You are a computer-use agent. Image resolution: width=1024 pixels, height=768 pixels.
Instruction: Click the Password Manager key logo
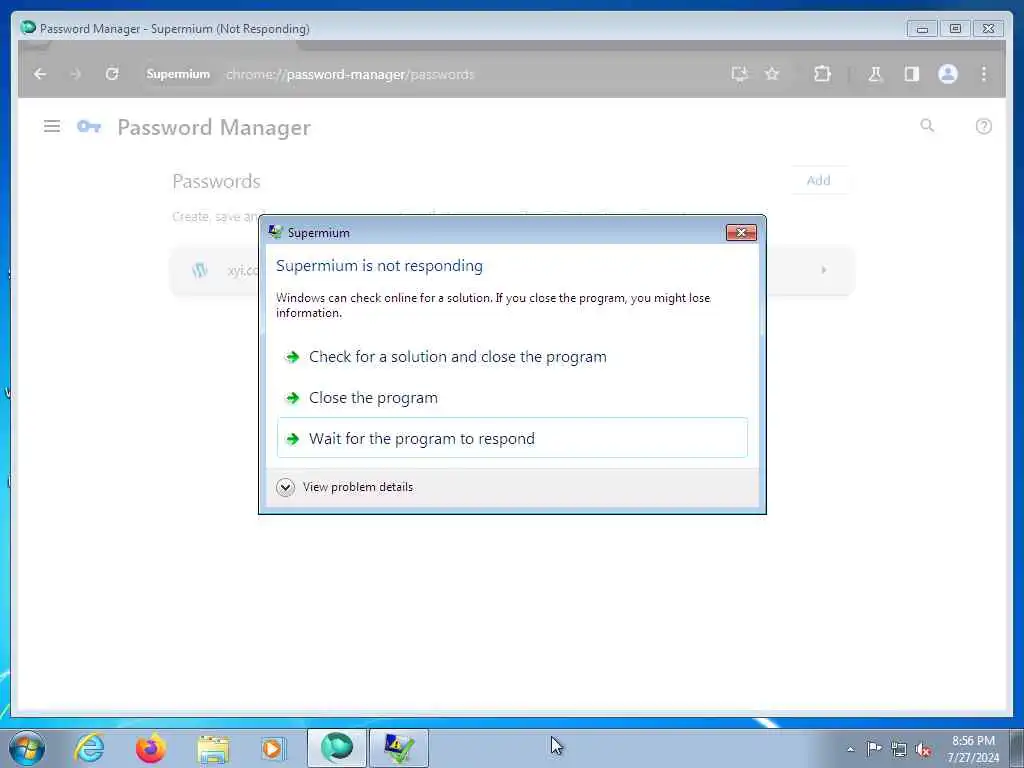[89, 126]
